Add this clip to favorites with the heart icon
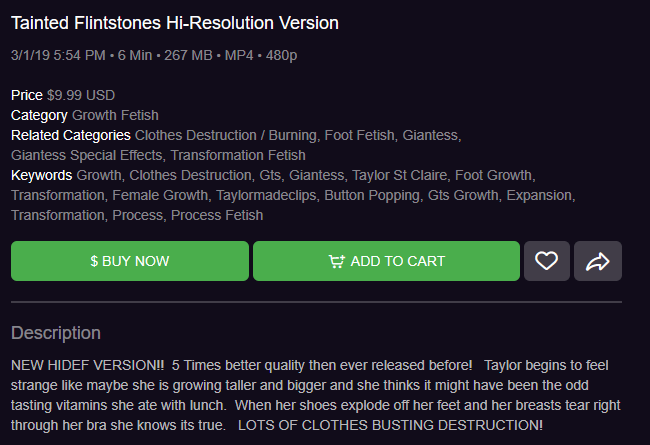Viewport: 650px width, 445px height. coord(546,261)
